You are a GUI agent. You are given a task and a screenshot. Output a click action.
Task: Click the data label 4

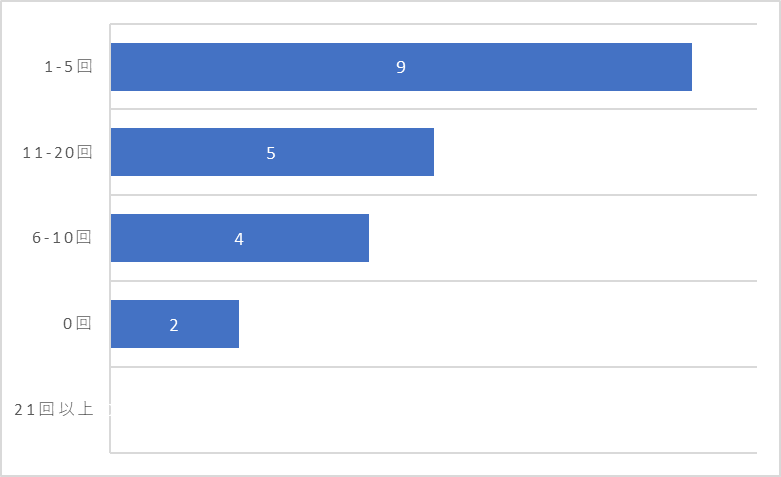[239, 239]
